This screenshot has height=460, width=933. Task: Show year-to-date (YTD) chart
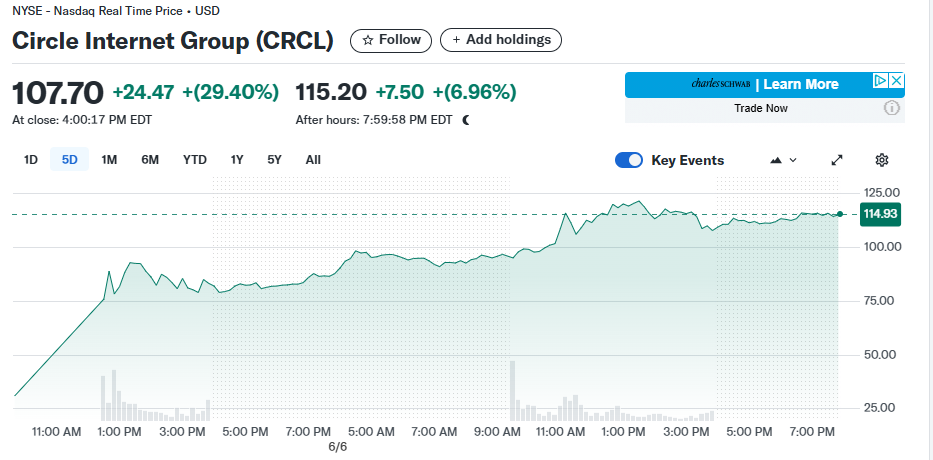(x=195, y=159)
